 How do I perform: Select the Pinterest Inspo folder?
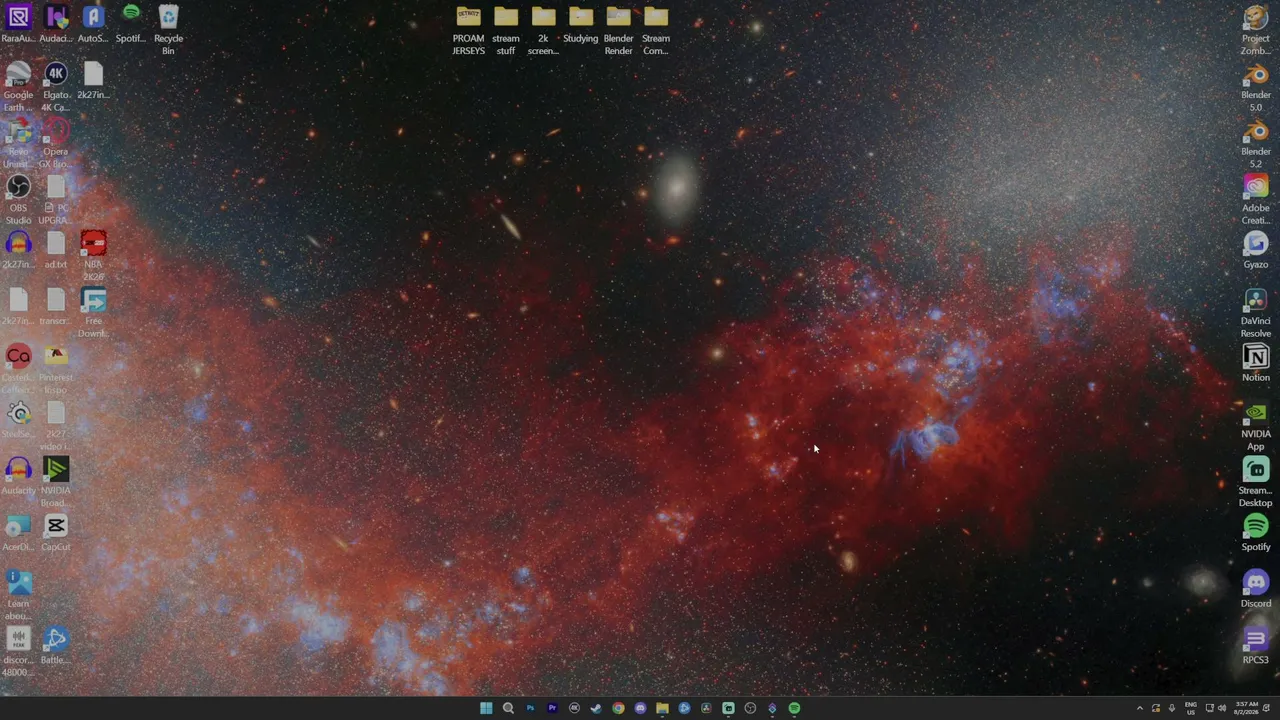(x=56, y=370)
